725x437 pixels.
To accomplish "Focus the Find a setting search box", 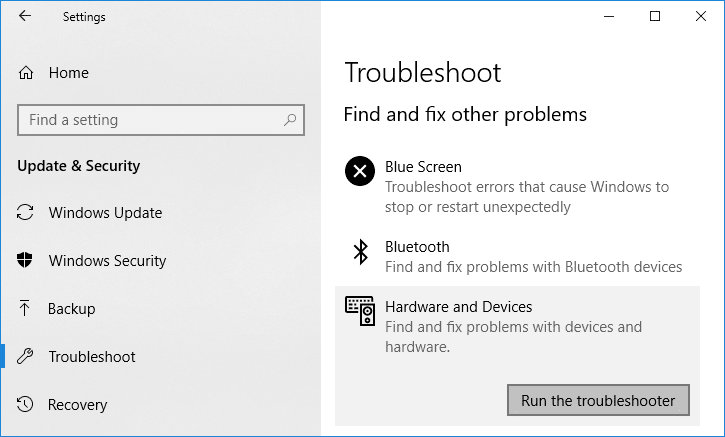I will tap(150, 120).
